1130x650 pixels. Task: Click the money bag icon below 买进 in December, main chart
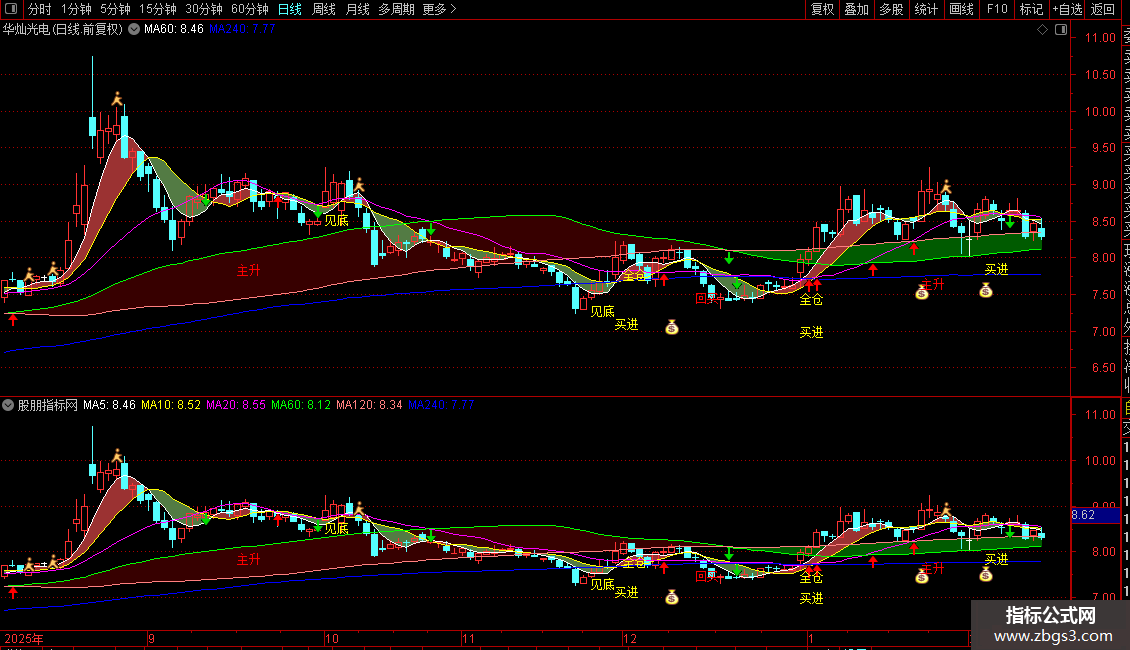[x=672, y=328]
